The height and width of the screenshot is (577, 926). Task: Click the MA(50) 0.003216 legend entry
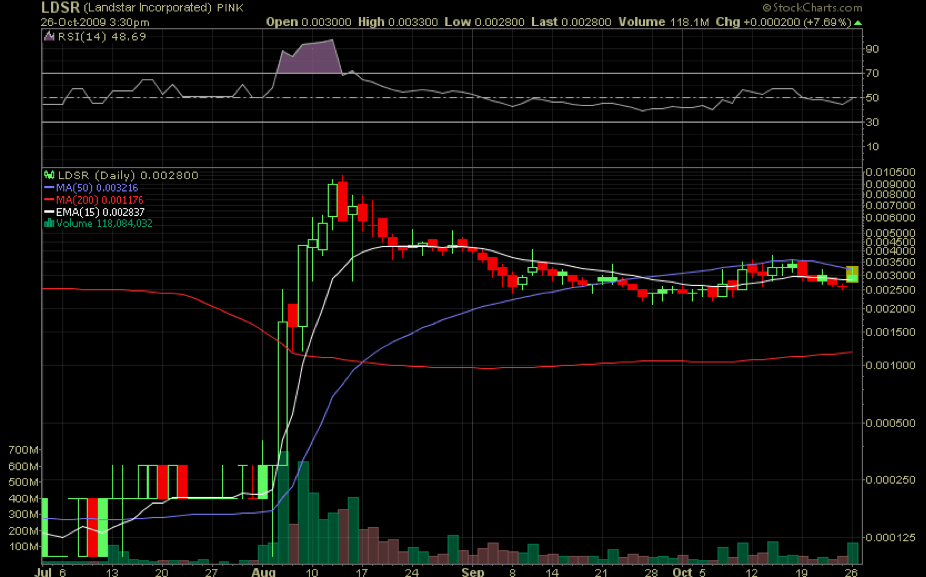[x=97, y=188]
